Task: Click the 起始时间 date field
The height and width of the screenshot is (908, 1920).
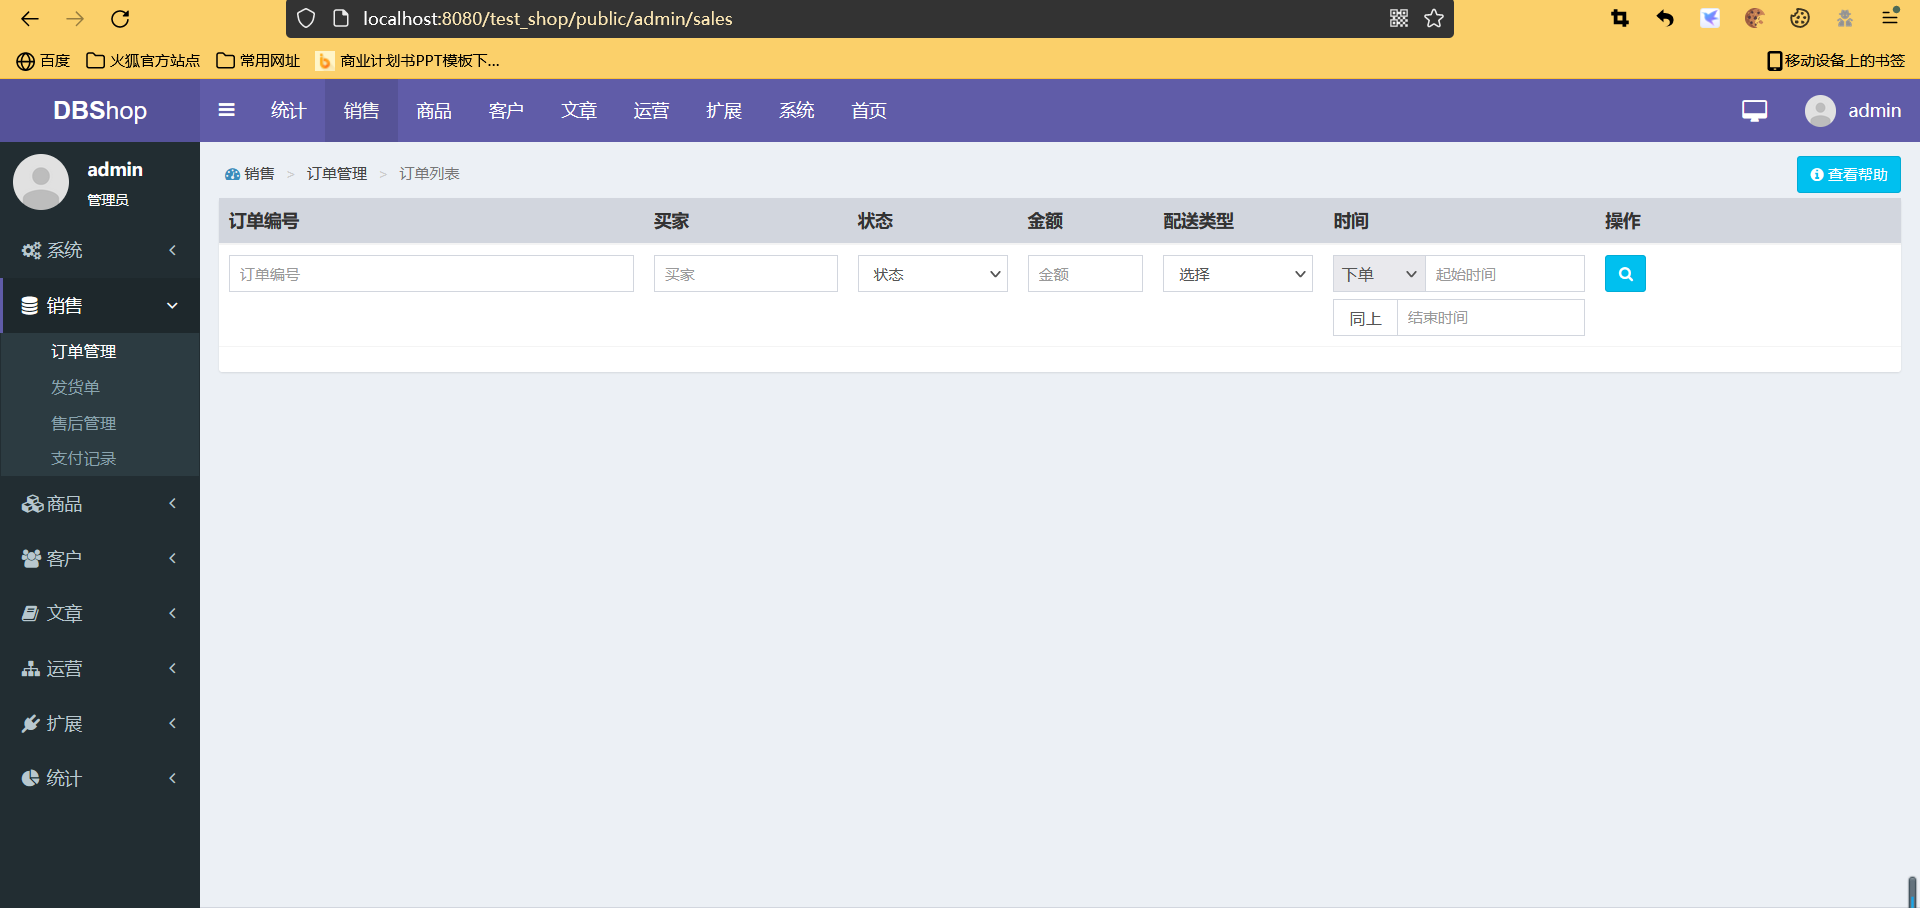Action: (x=1505, y=274)
